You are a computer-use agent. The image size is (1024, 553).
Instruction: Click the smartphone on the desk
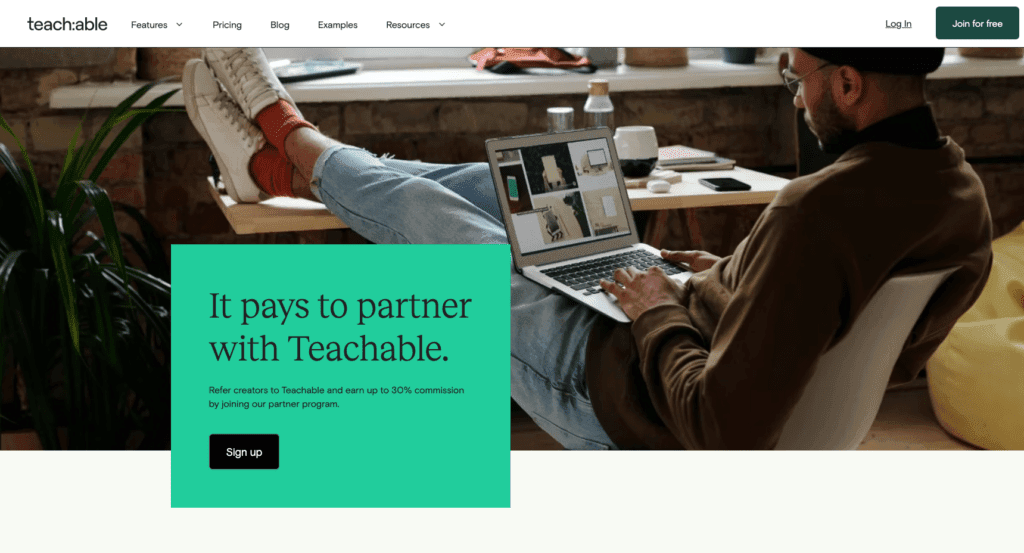pos(725,185)
